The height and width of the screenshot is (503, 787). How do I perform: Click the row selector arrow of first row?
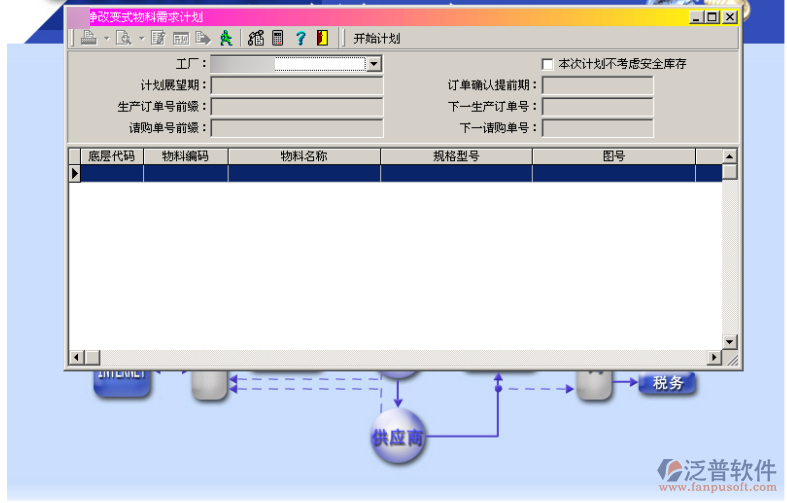pyautogui.click(x=75, y=173)
